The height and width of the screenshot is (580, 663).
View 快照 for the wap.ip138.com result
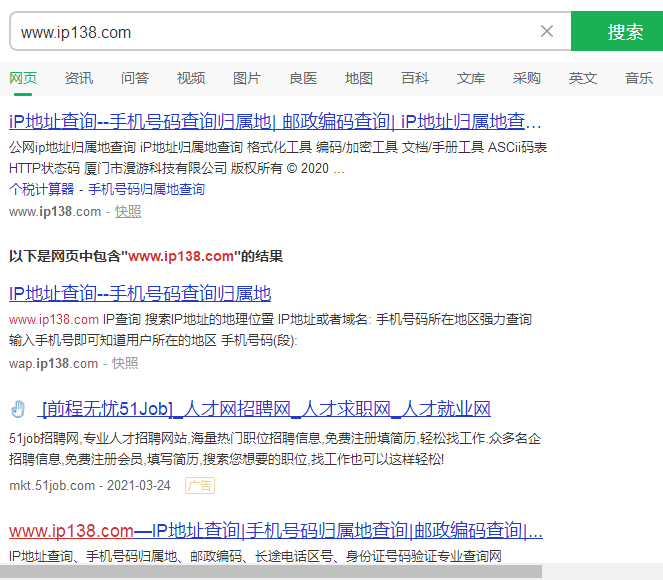125,363
